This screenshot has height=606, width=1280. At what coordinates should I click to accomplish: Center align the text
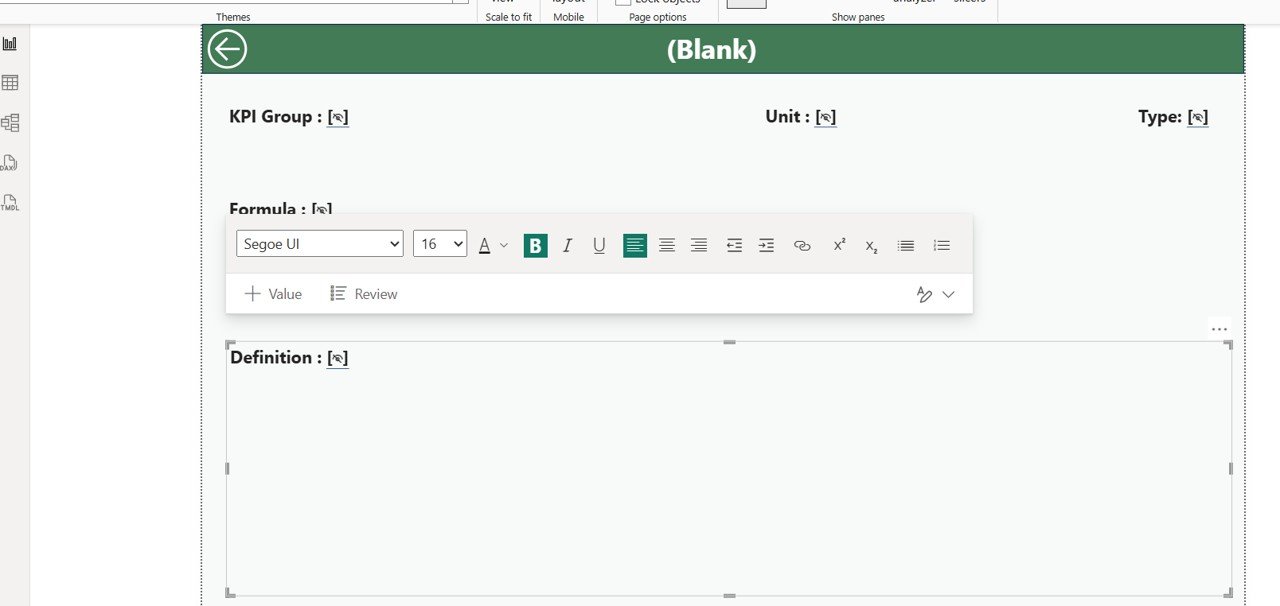coord(667,245)
